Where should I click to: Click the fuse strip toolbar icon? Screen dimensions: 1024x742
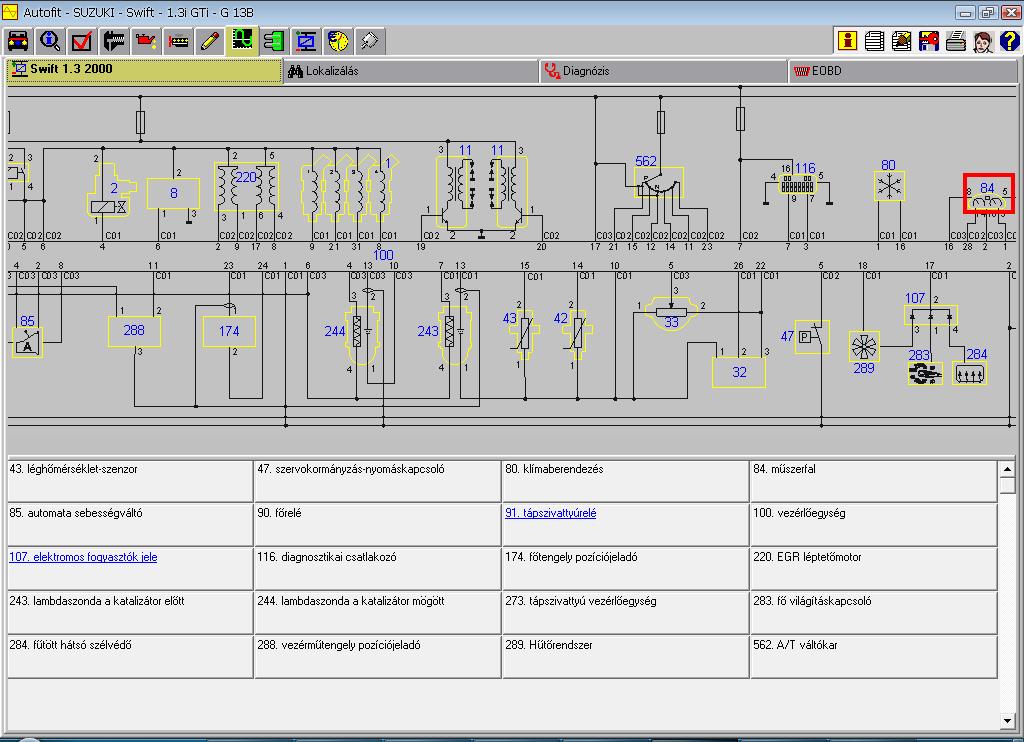coord(178,41)
